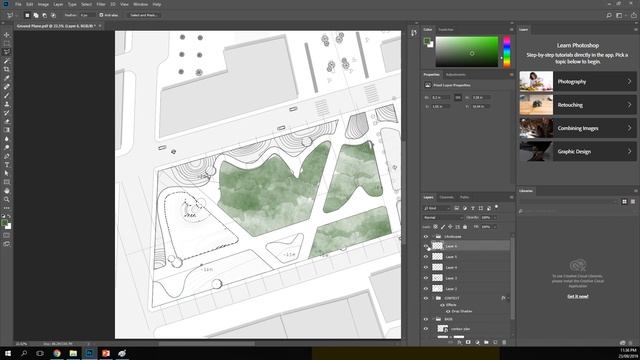Image resolution: width=640 pixels, height=360 pixels.
Task: Hide Layer 4 with its eye icon
Action: click(x=426, y=267)
